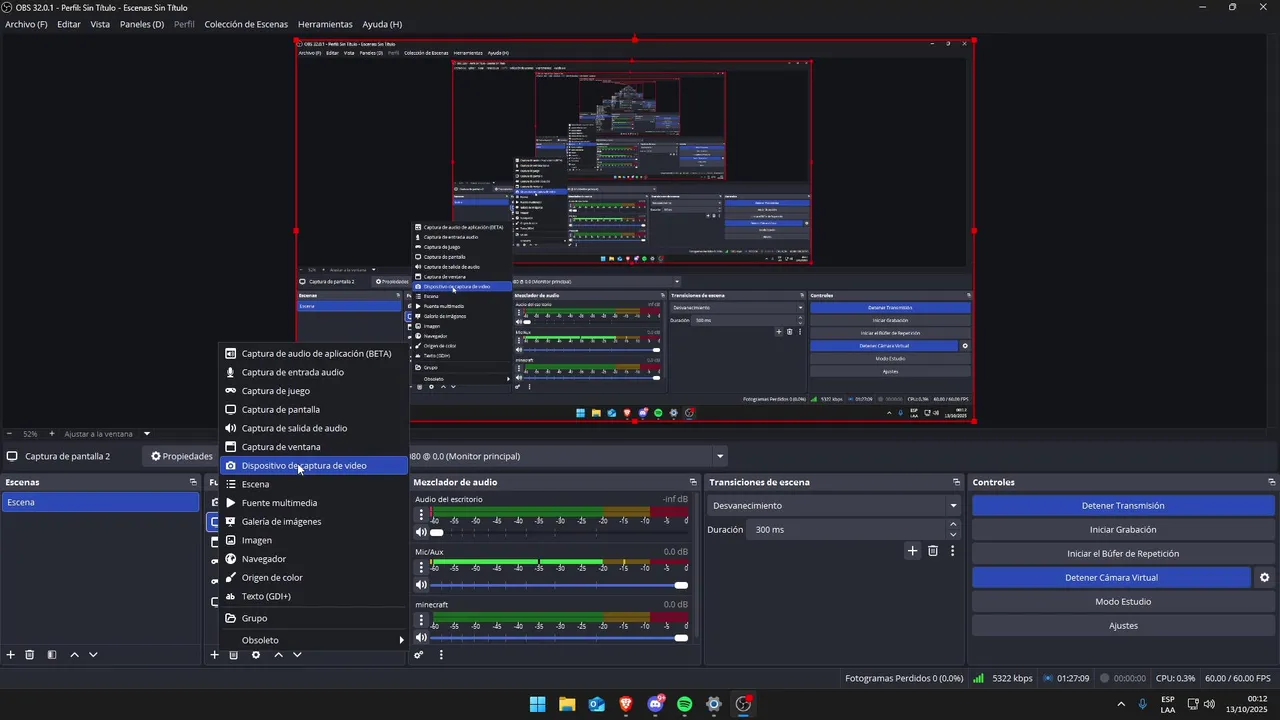The image size is (1280, 720).
Task: Move the scene down with the Escenas down arrow
Action: click(93, 655)
